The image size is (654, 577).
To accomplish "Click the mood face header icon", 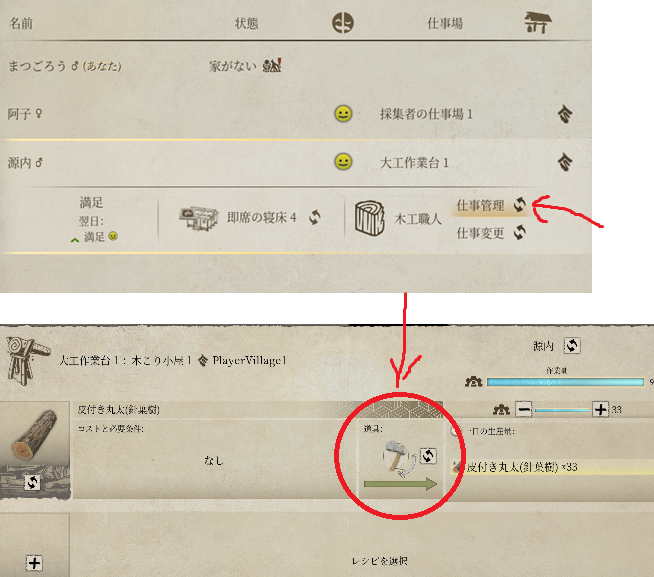I will click(x=343, y=23).
